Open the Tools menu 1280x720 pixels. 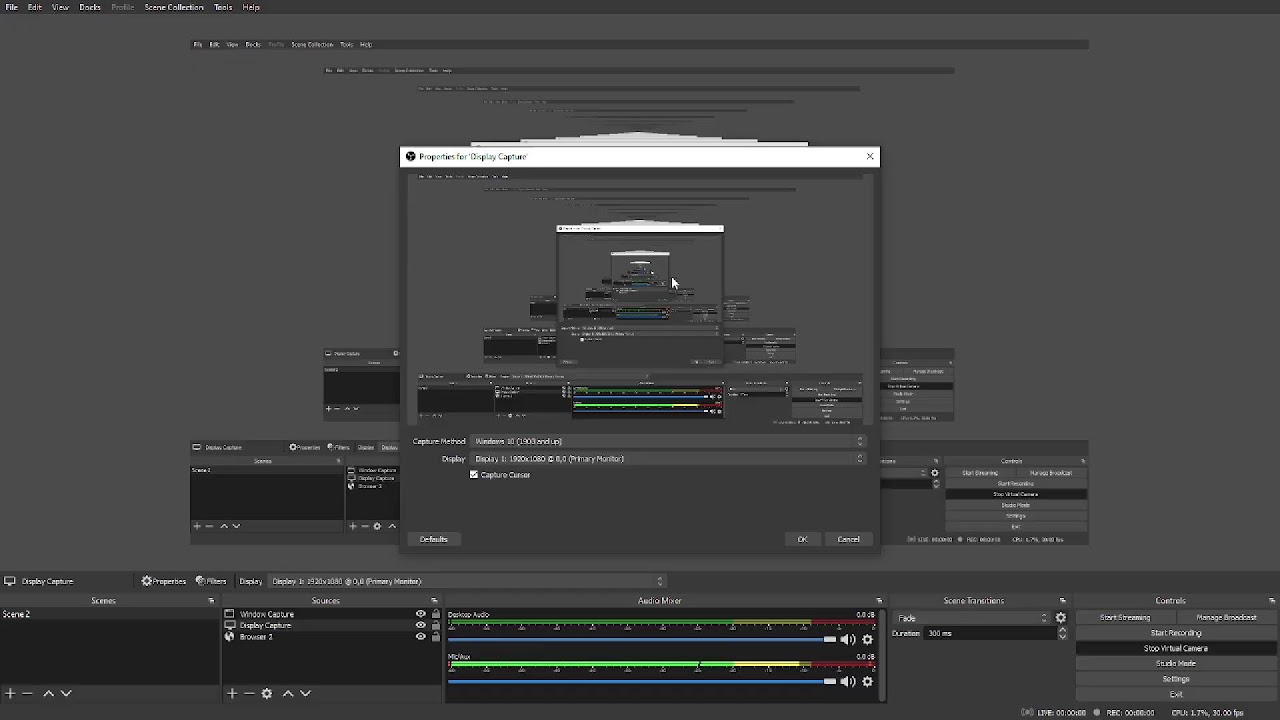(x=223, y=7)
